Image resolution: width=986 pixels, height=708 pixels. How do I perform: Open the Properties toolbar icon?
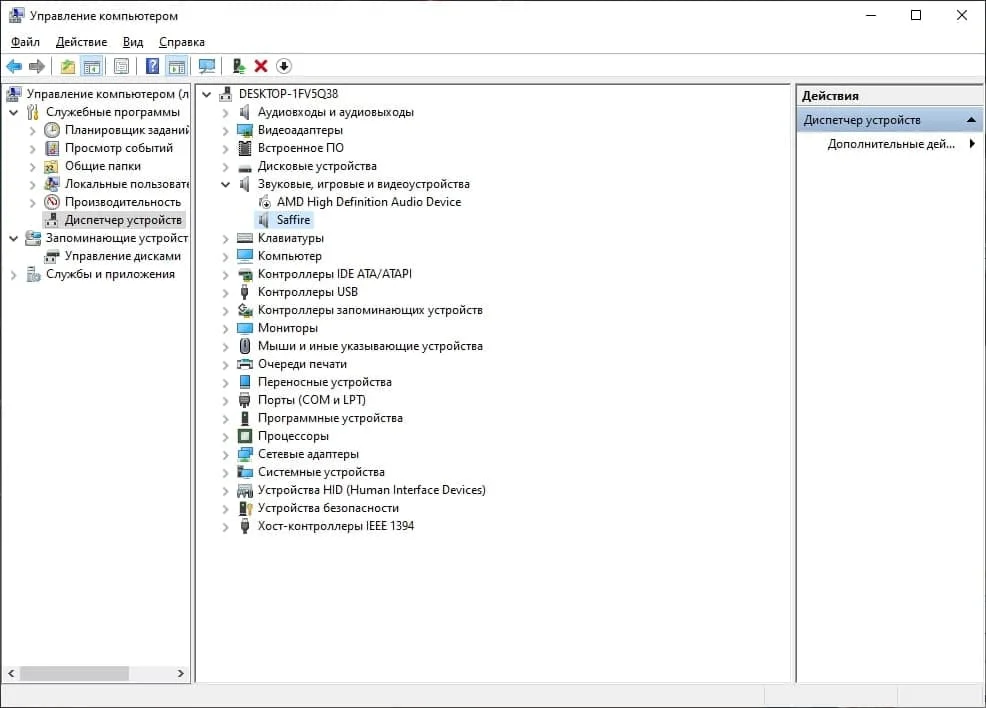pos(121,66)
